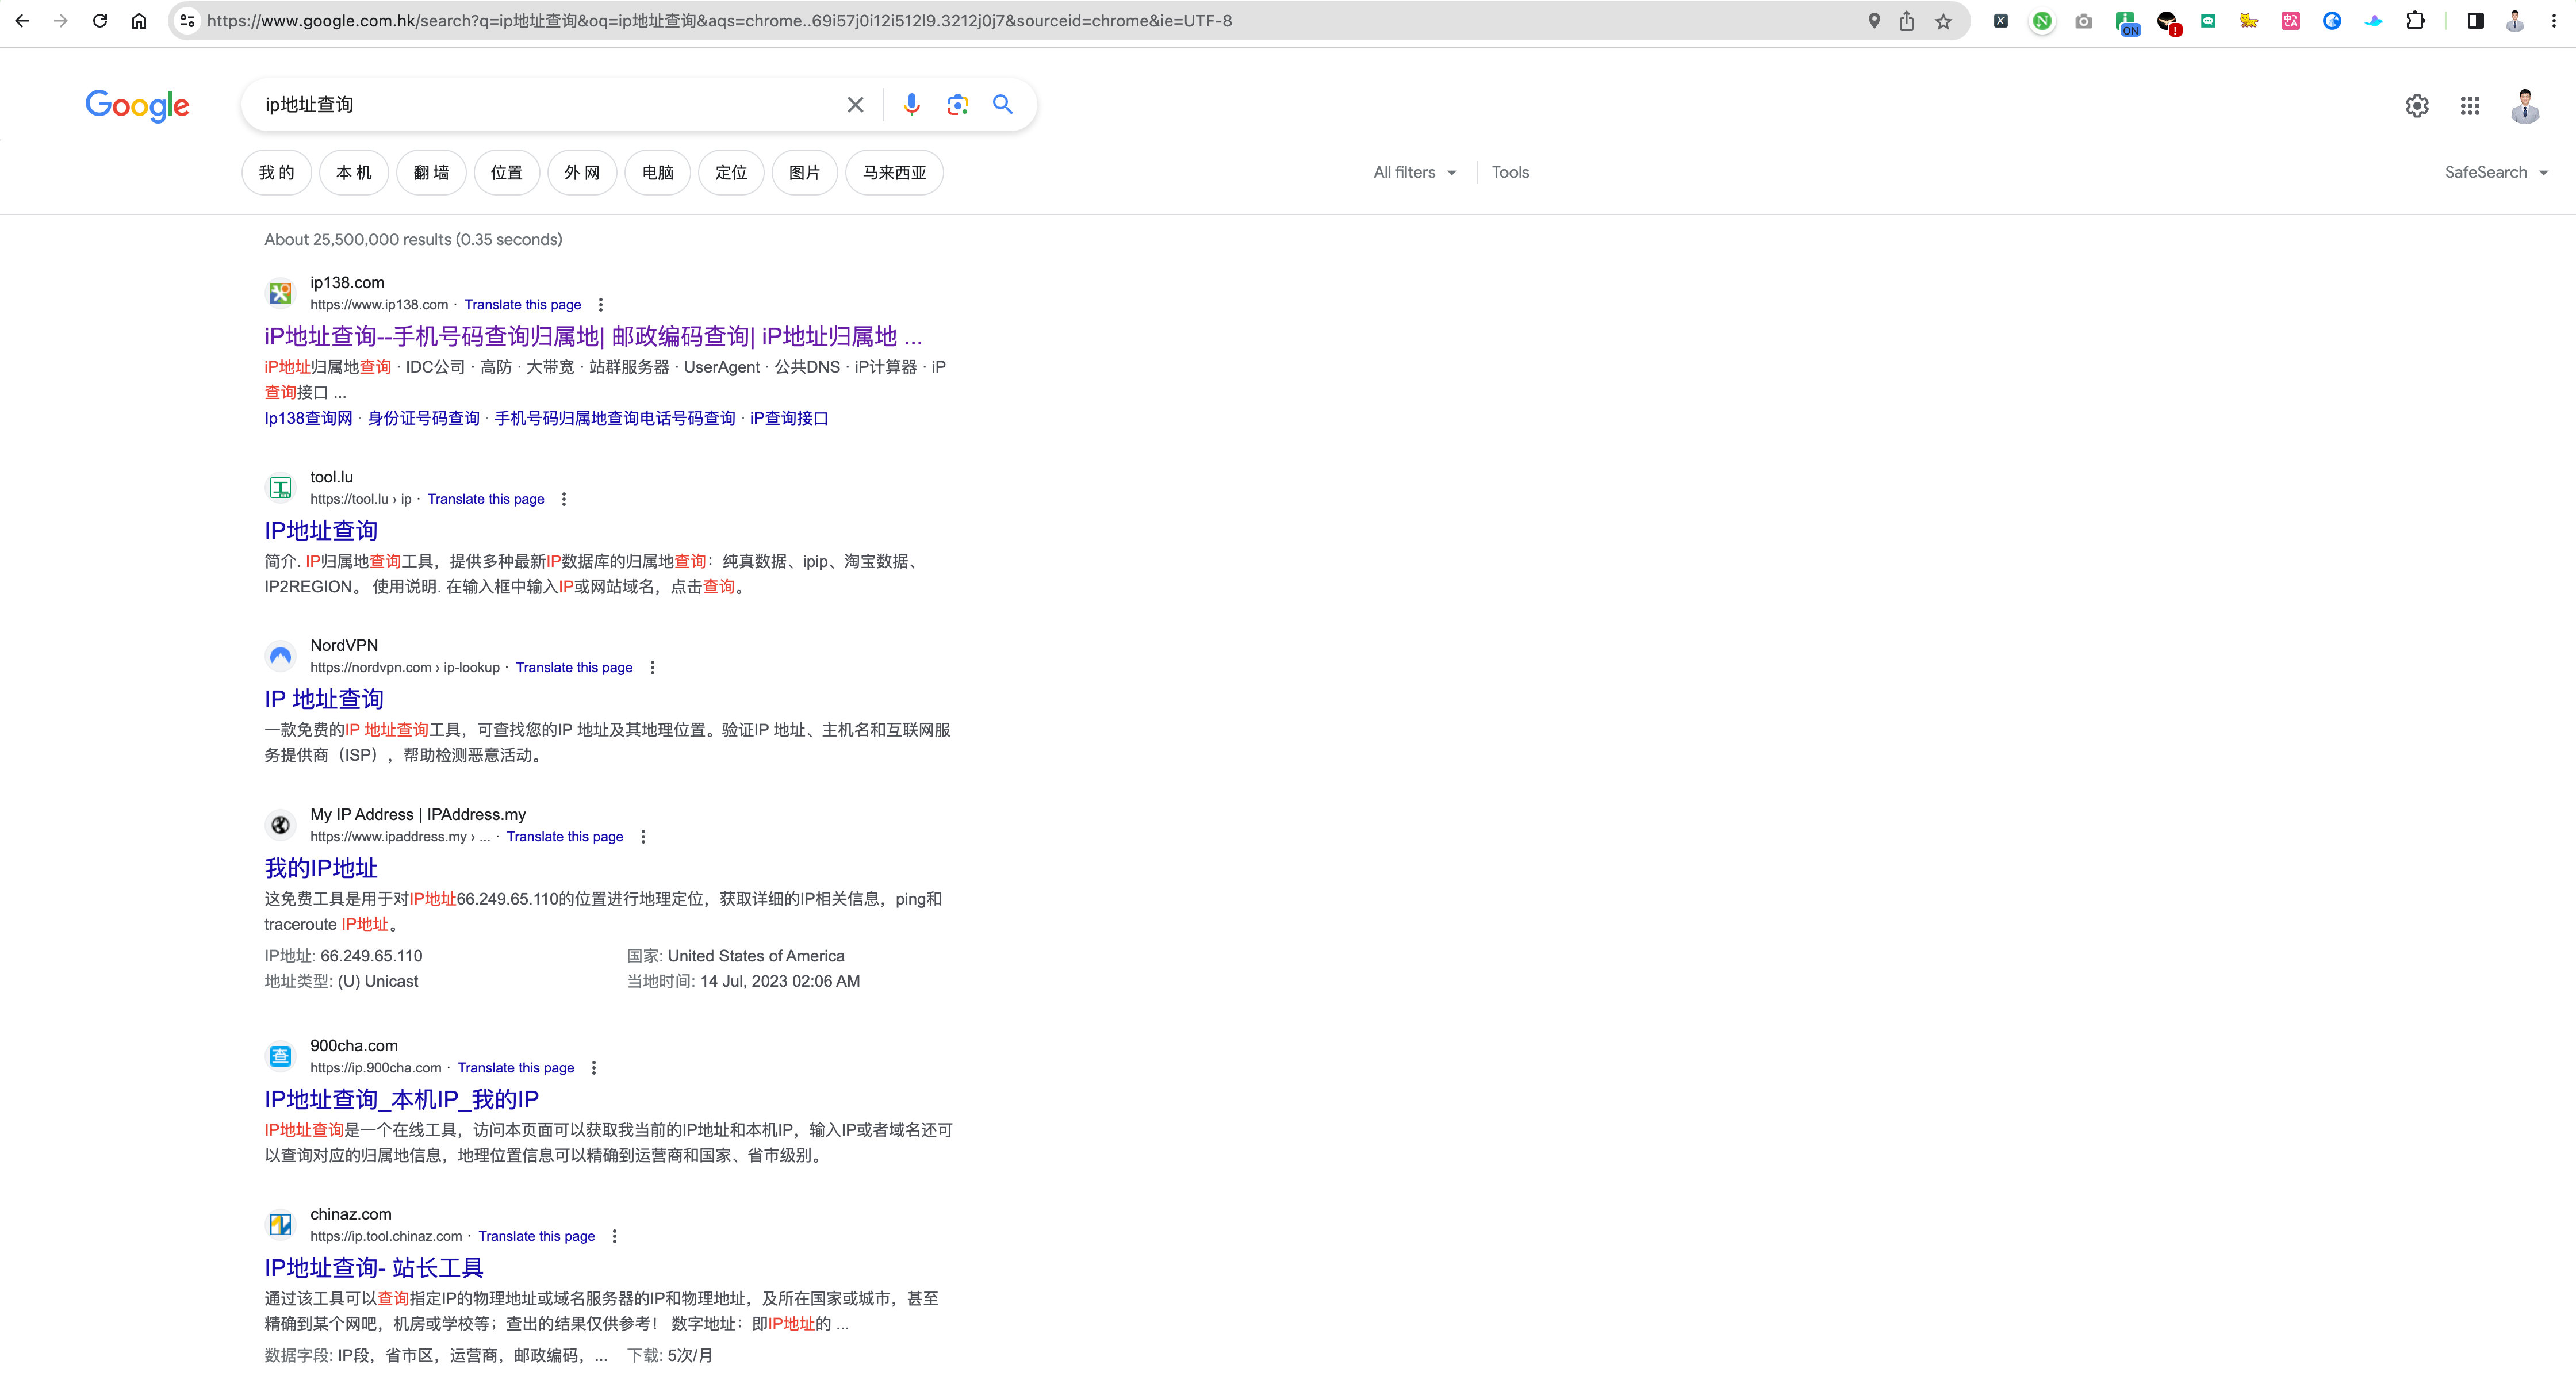
Task: Click the blue magnifier search button
Action: point(1002,105)
